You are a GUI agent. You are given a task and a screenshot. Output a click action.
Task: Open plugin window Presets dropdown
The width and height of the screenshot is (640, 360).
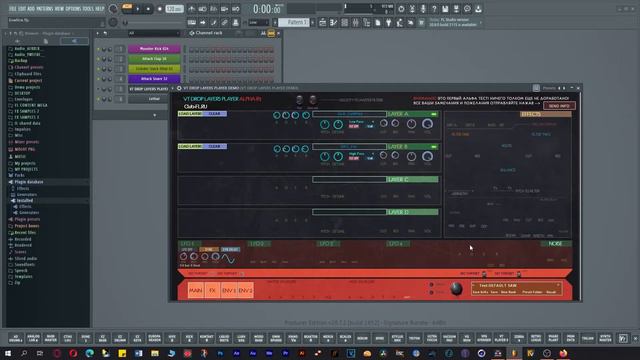point(549,88)
